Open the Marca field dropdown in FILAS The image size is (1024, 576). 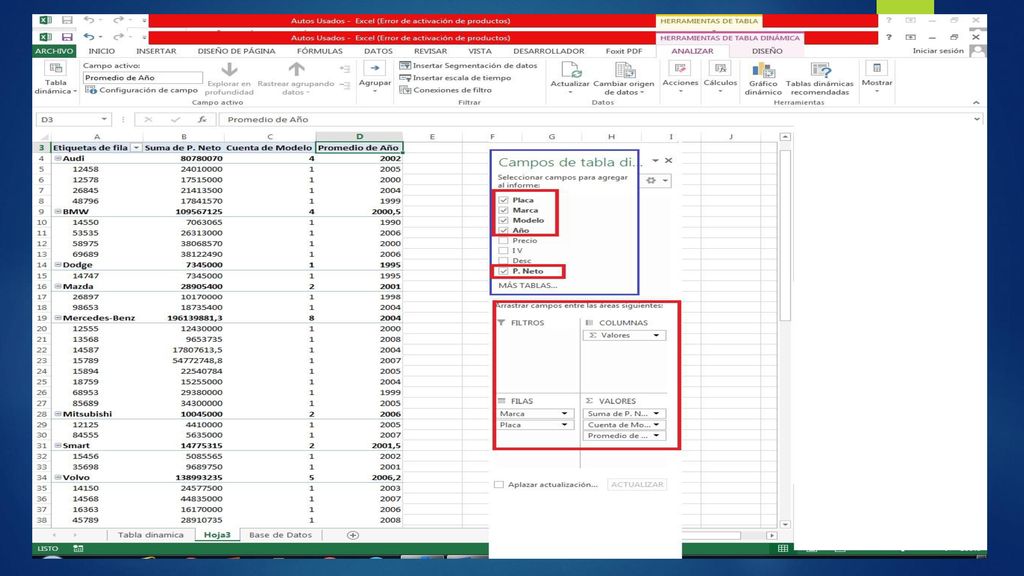[x=564, y=413]
